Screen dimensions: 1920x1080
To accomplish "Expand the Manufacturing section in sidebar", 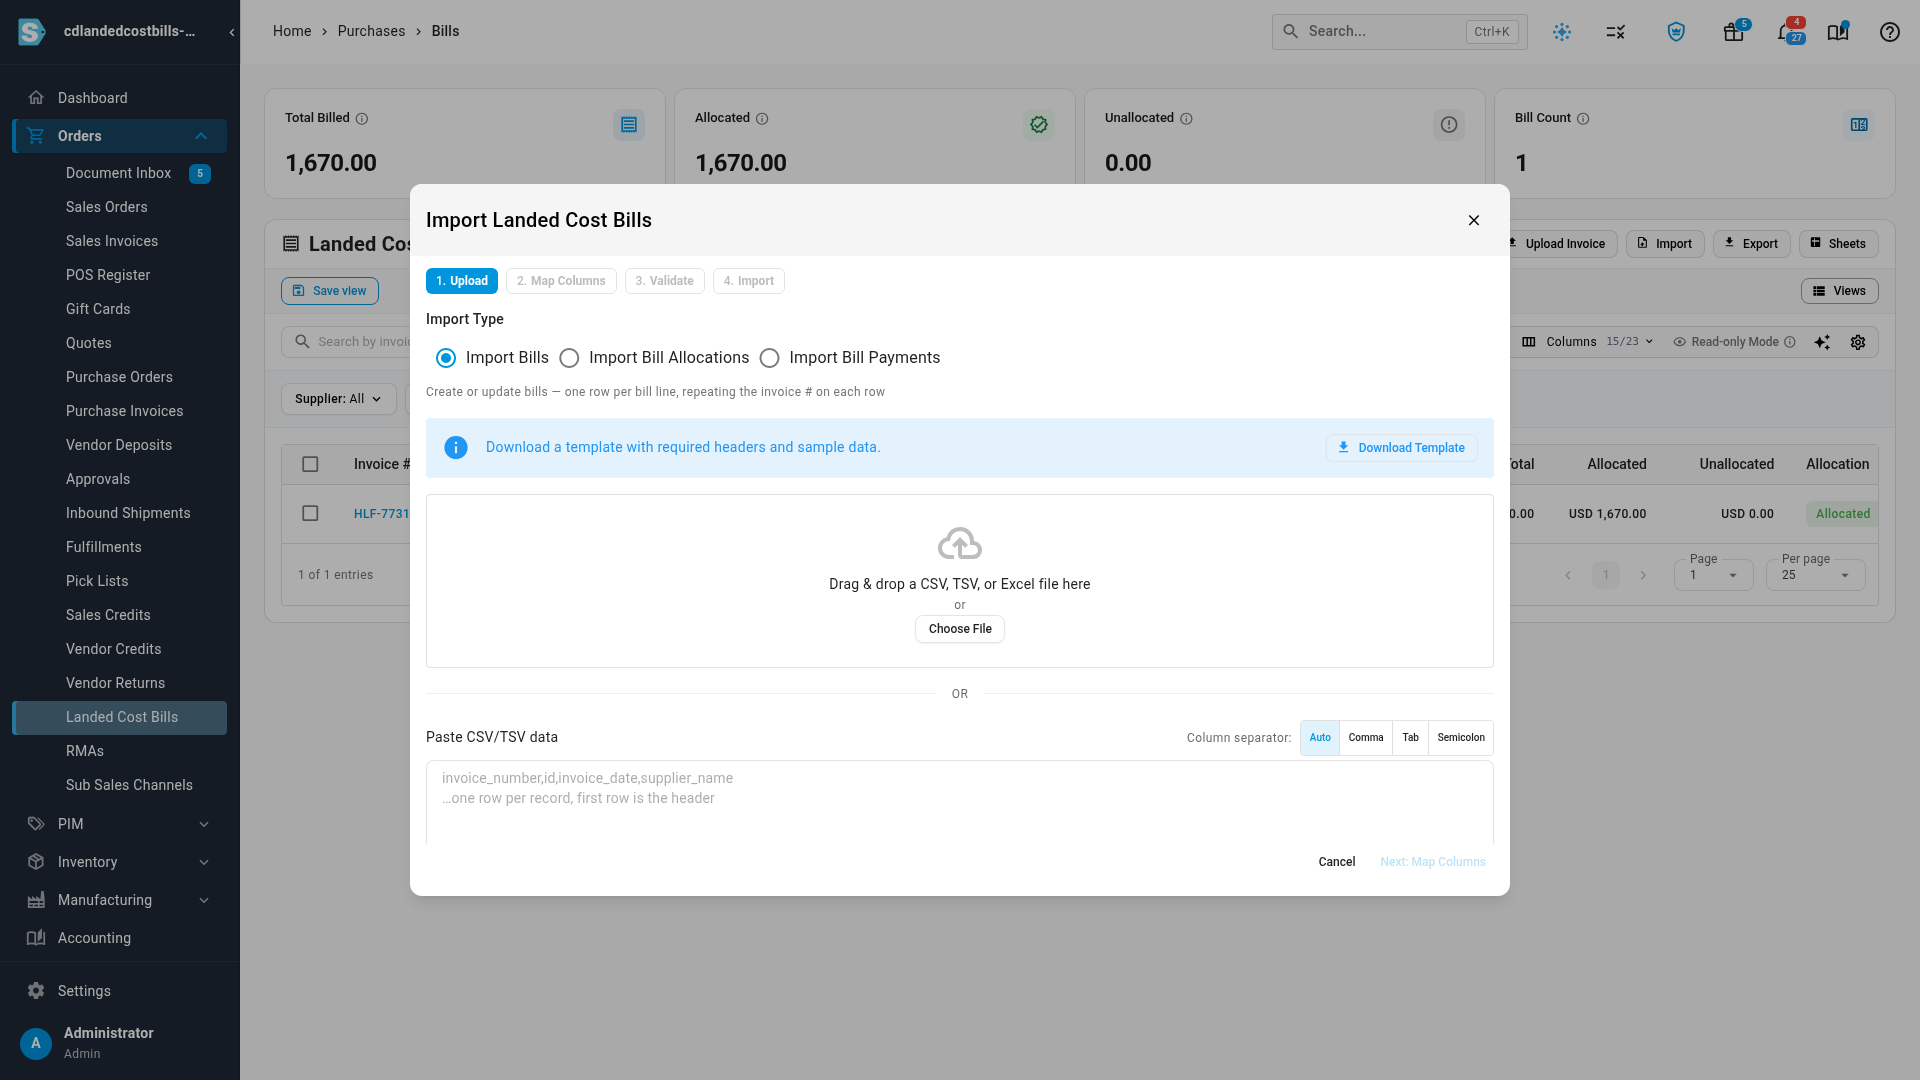I will [x=120, y=900].
